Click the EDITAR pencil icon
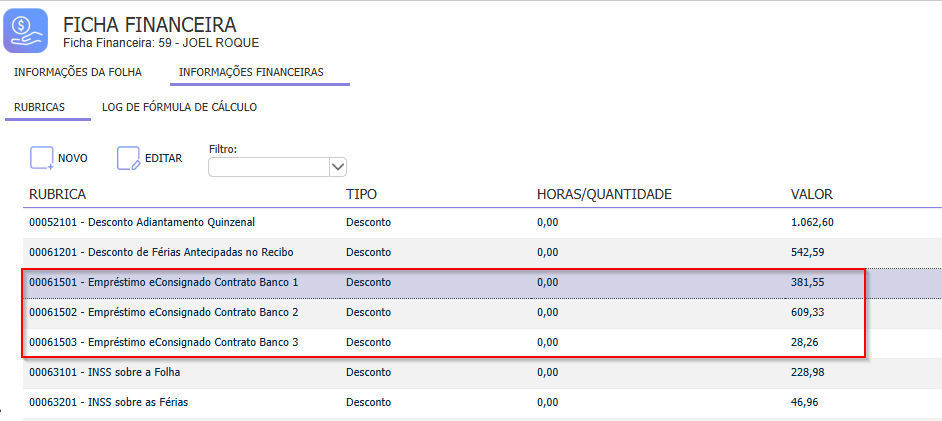Screen dimensions: 942x421 point(129,159)
